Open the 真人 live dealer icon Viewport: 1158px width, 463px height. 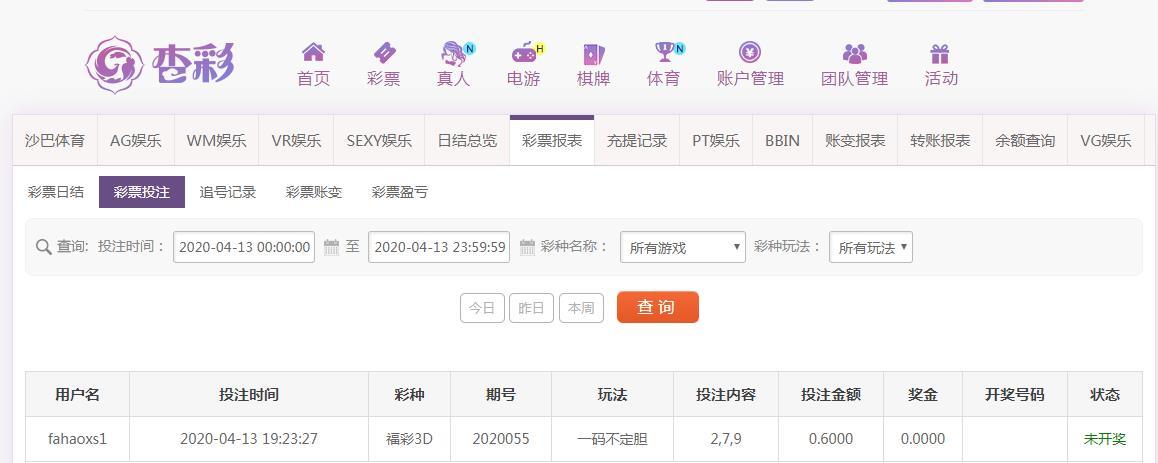pyautogui.click(x=453, y=52)
